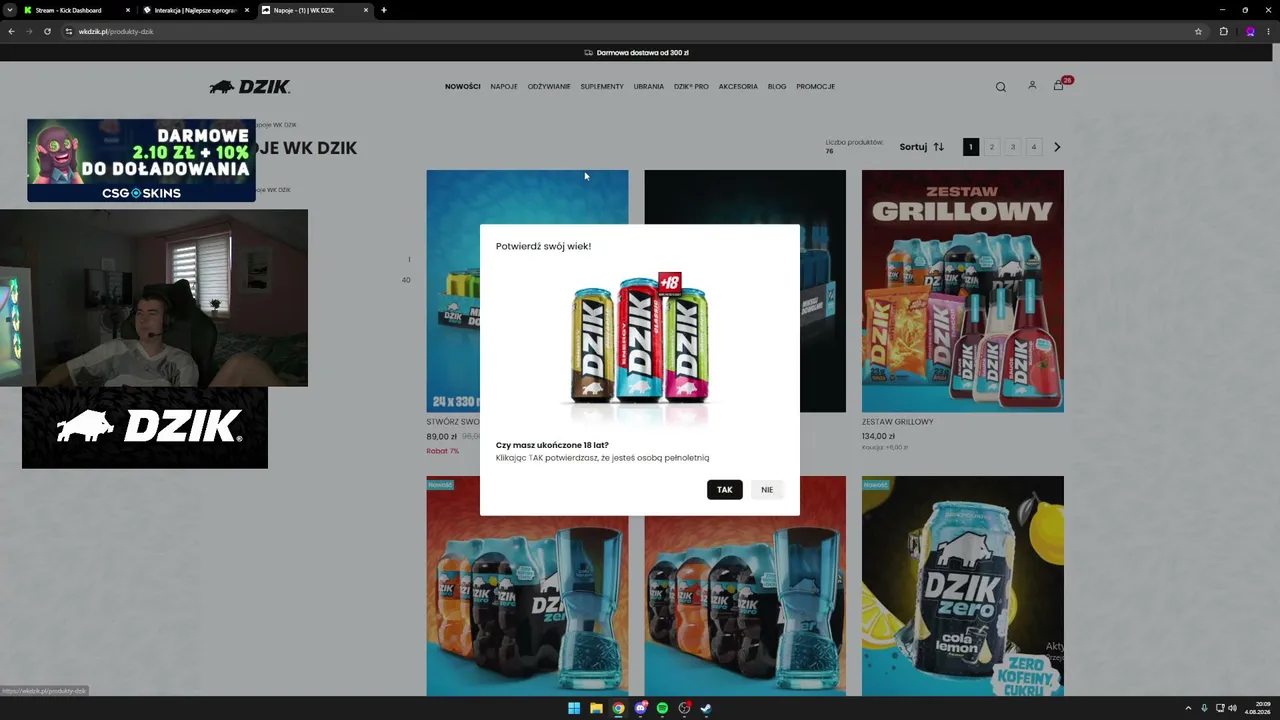
Task: Open Discord from the taskbar
Action: point(641,708)
